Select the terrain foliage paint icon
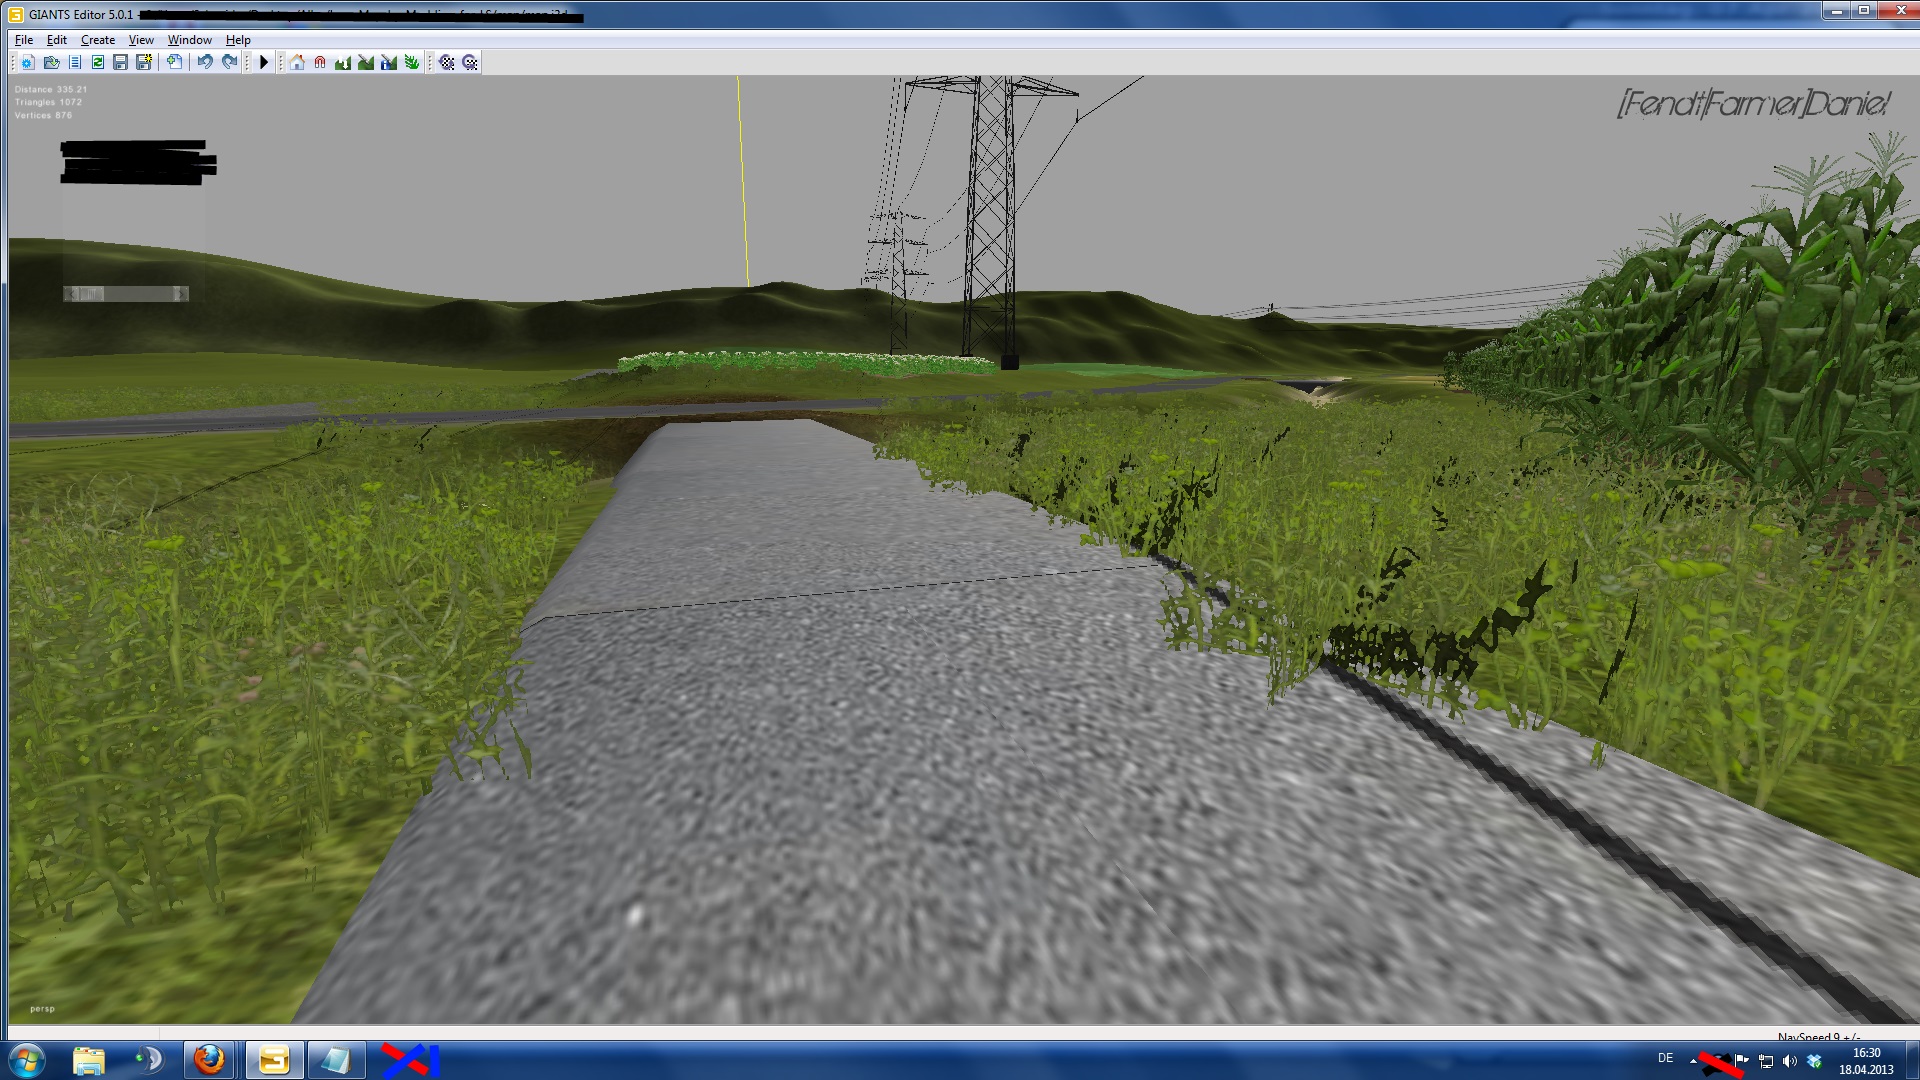Screen dimensions: 1920x1080 coord(412,63)
